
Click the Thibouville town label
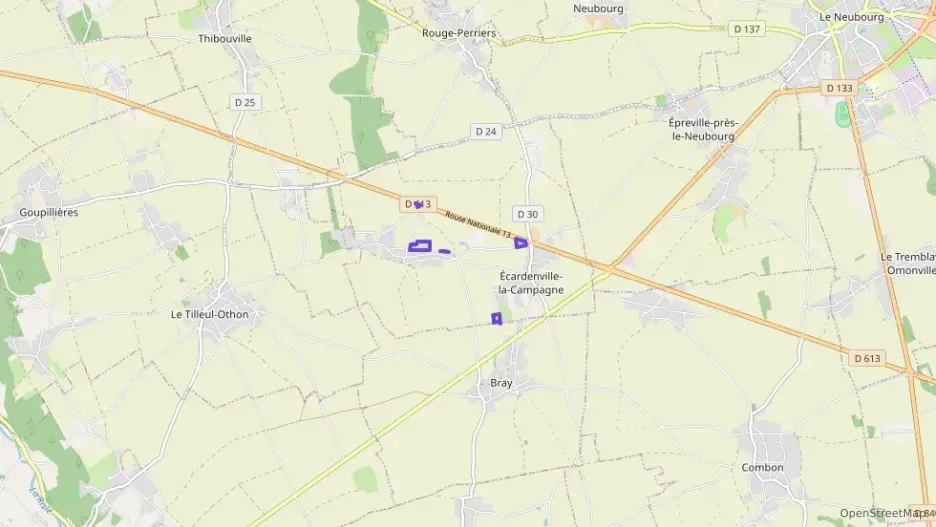[x=225, y=39]
